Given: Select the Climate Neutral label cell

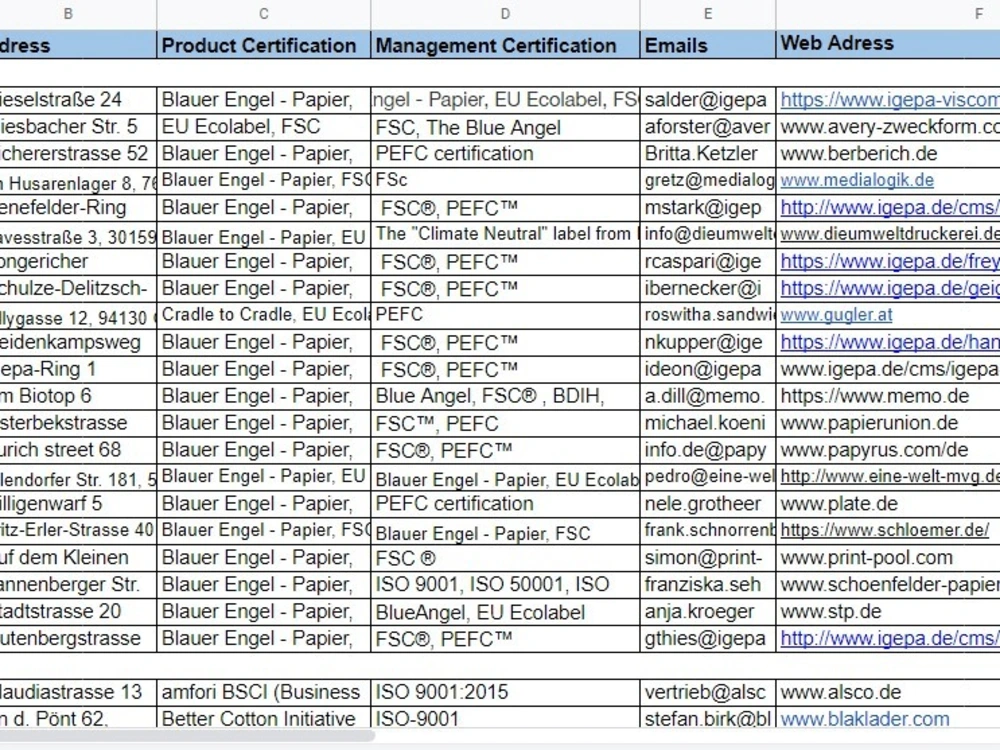Looking at the screenshot, I should click(x=505, y=234).
